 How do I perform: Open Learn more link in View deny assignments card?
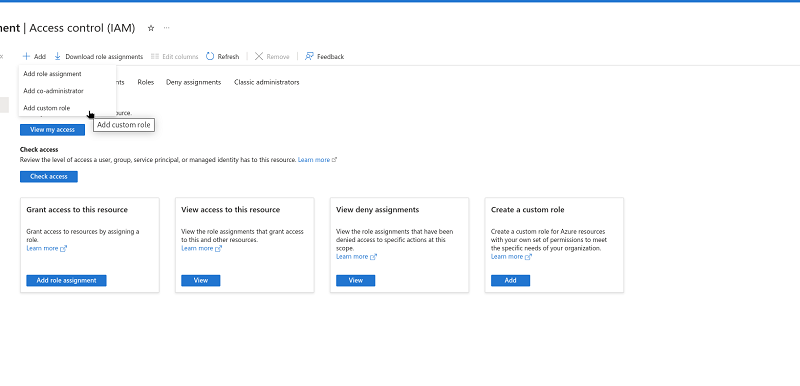pyautogui.click(x=352, y=256)
